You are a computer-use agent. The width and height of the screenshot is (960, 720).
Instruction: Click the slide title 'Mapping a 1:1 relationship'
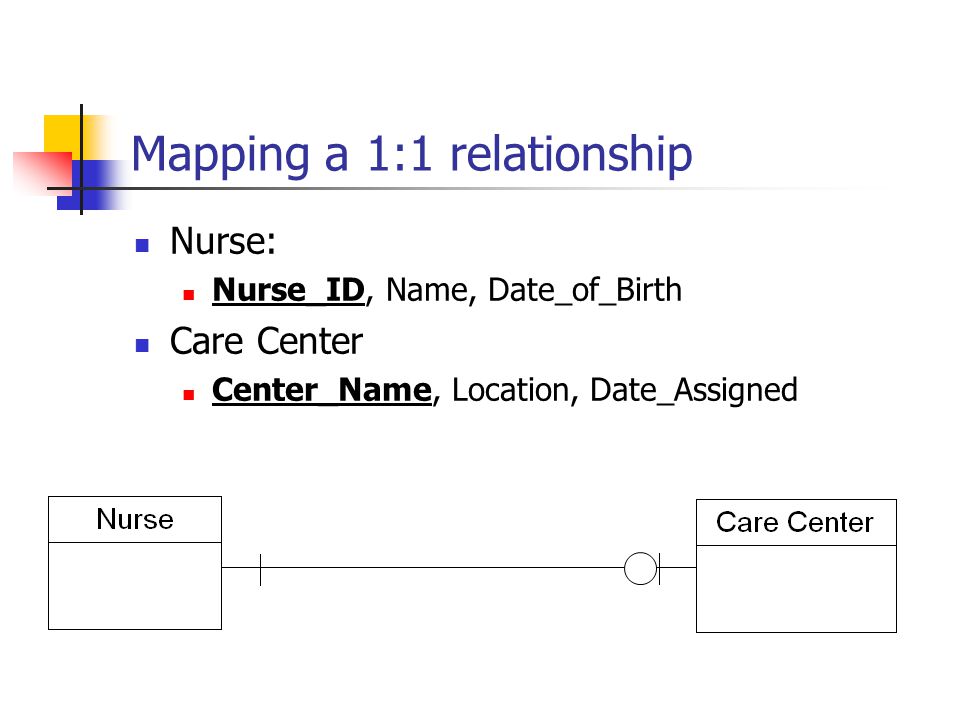[411, 154]
